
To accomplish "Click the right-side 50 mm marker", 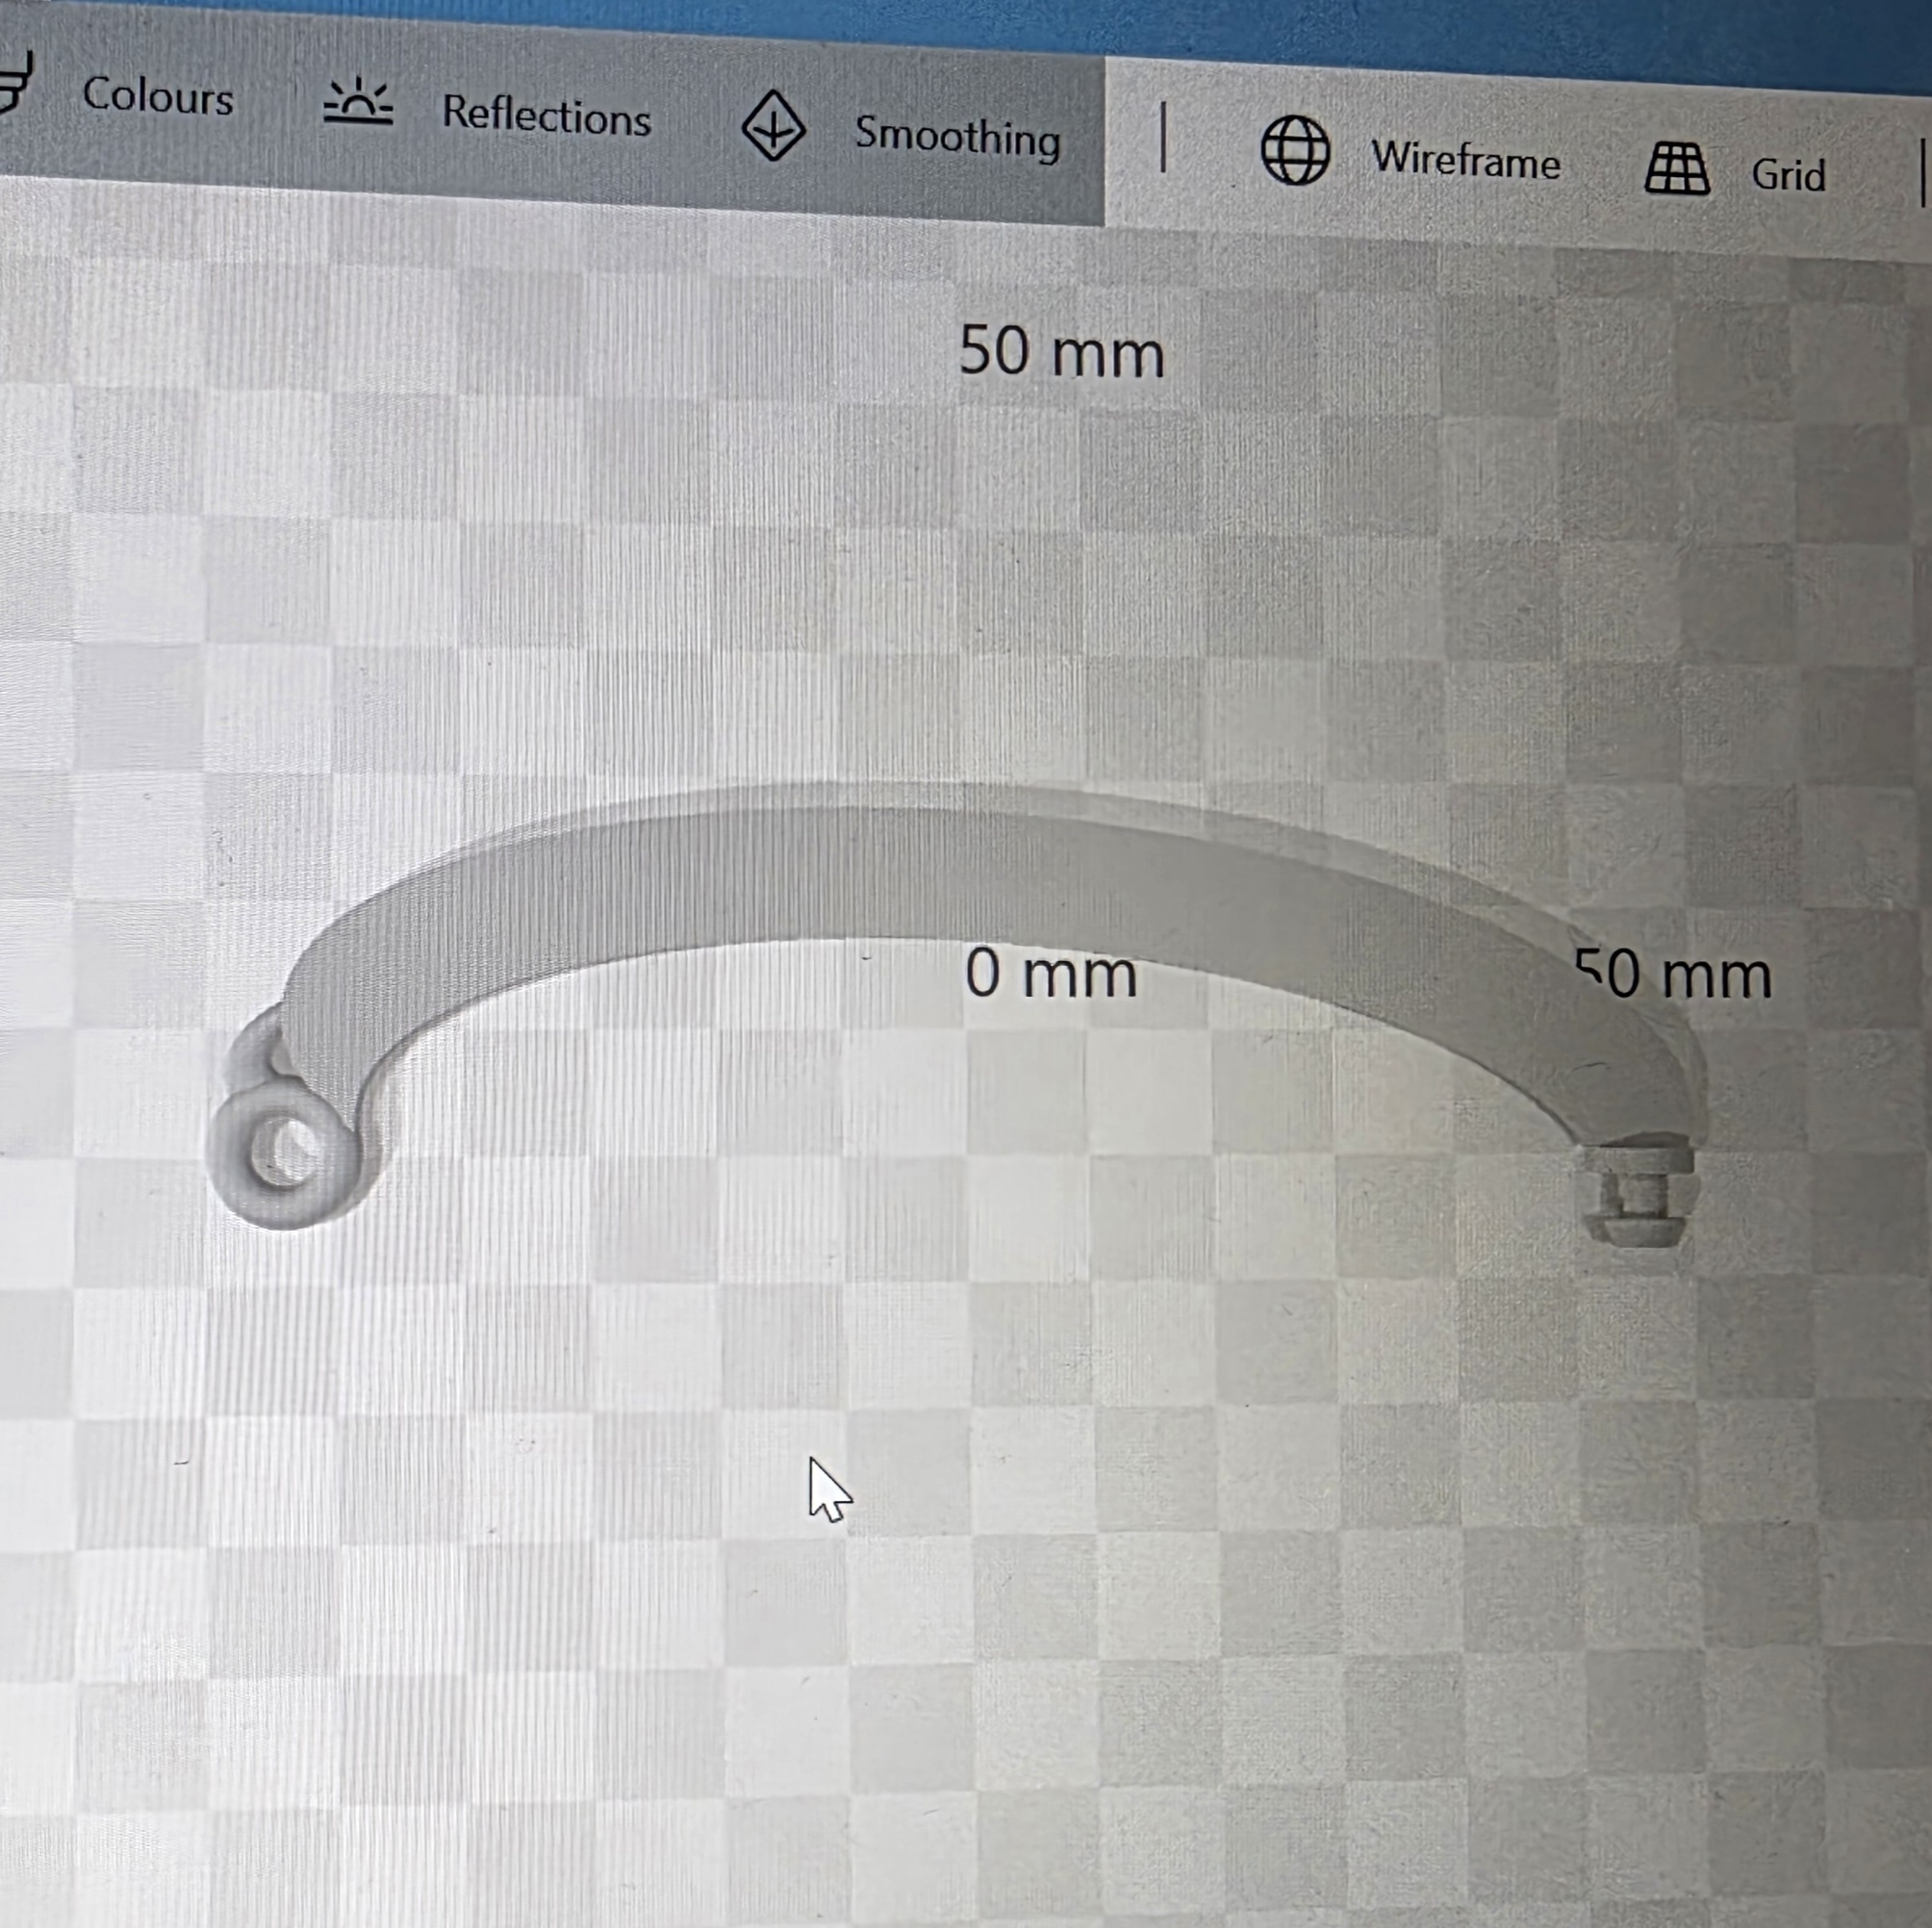I will click(x=1673, y=975).
